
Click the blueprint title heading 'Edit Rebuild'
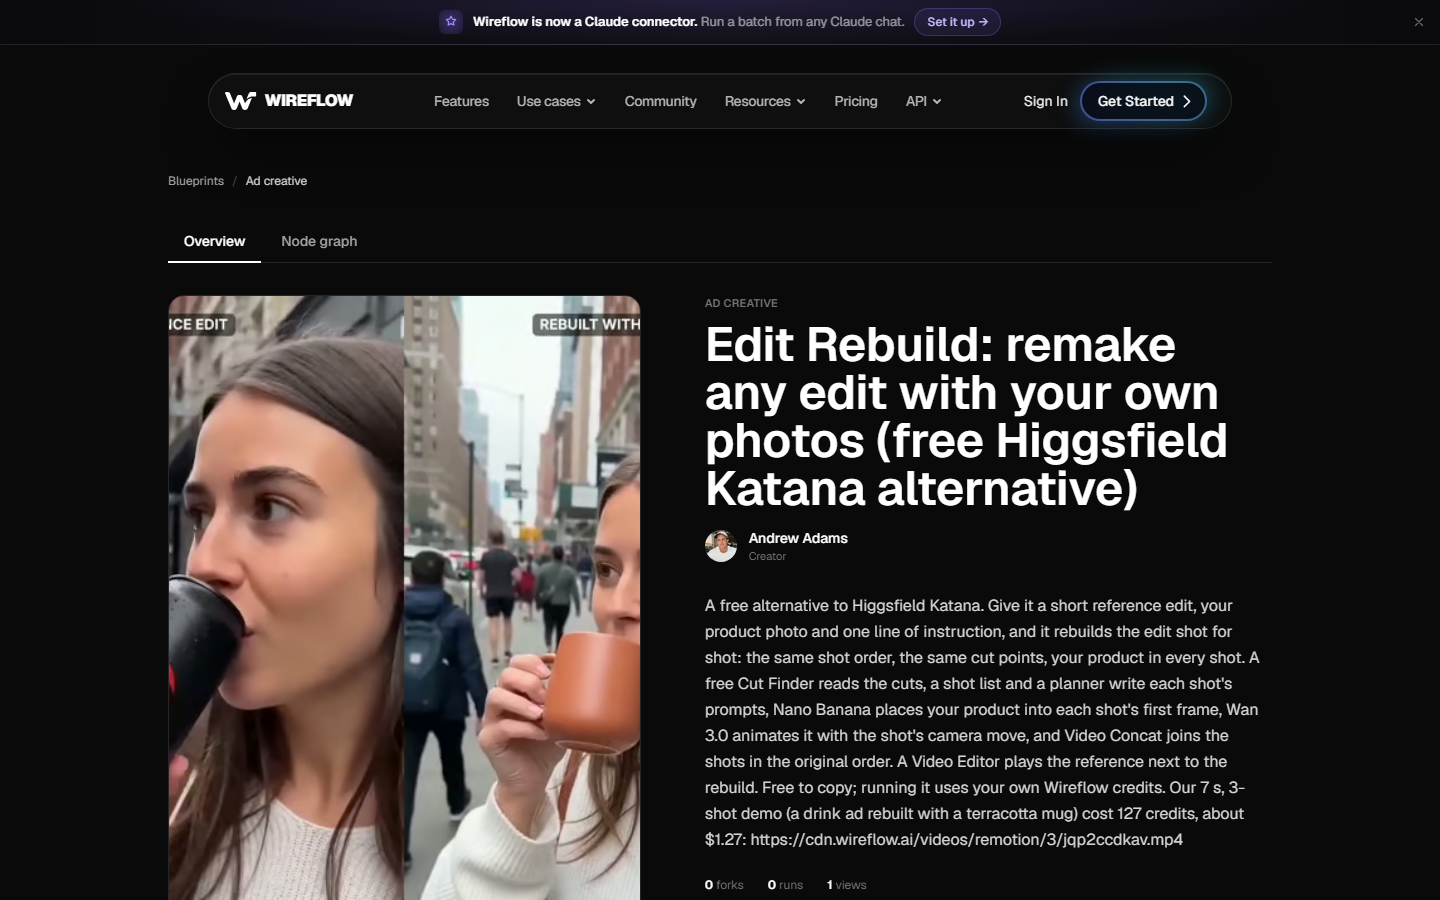(x=965, y=416)
